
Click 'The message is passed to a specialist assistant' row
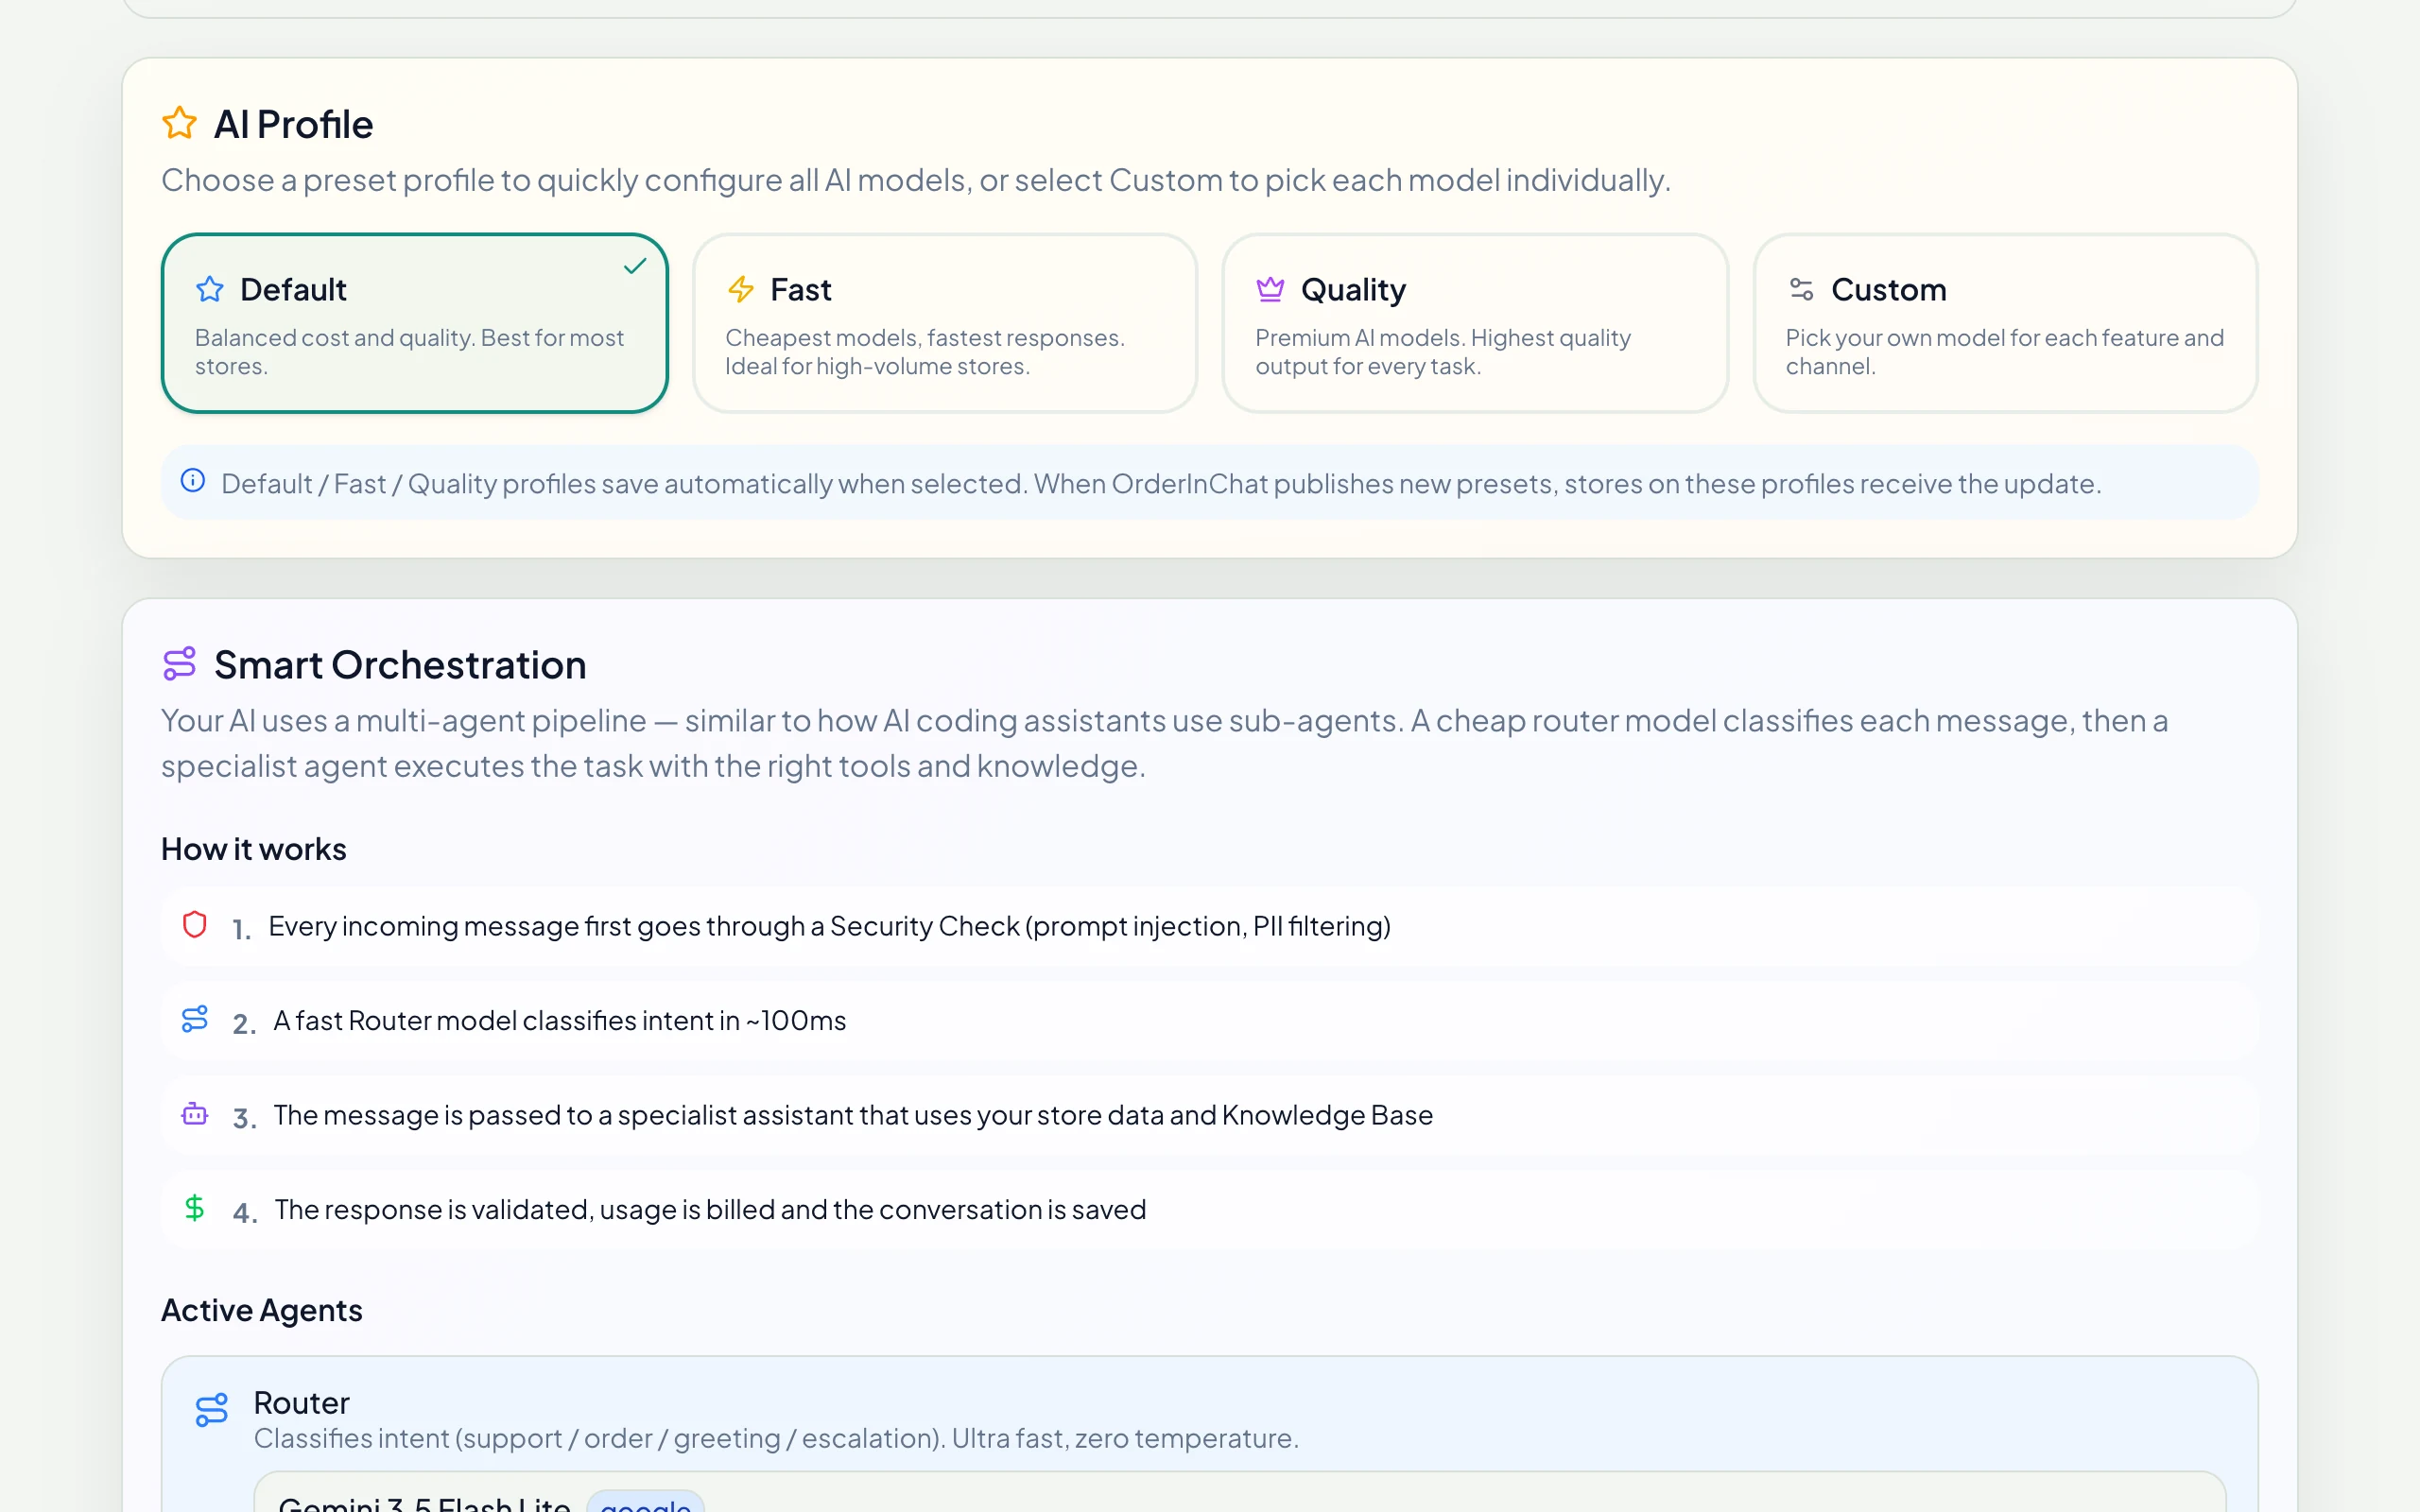[1210, 1115]
